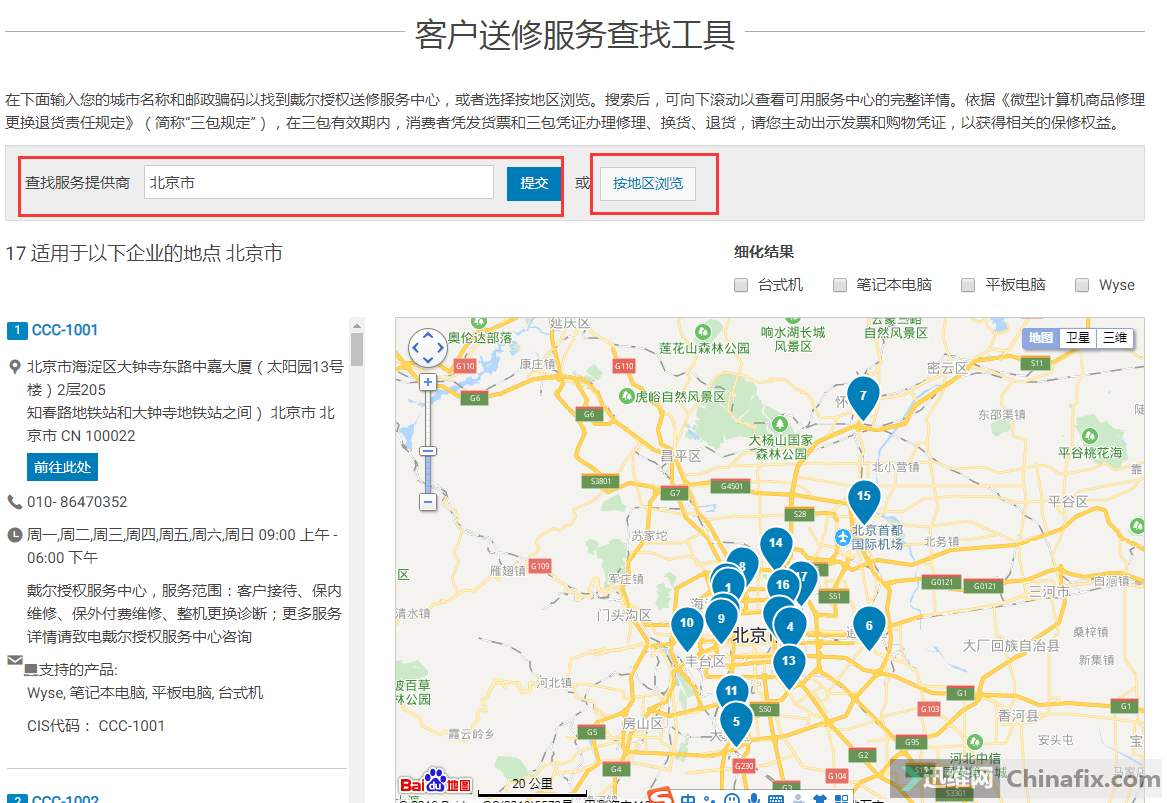Open the CCC-1001 result link
This screenshot has height=803, width=1167.
[65, 330]
